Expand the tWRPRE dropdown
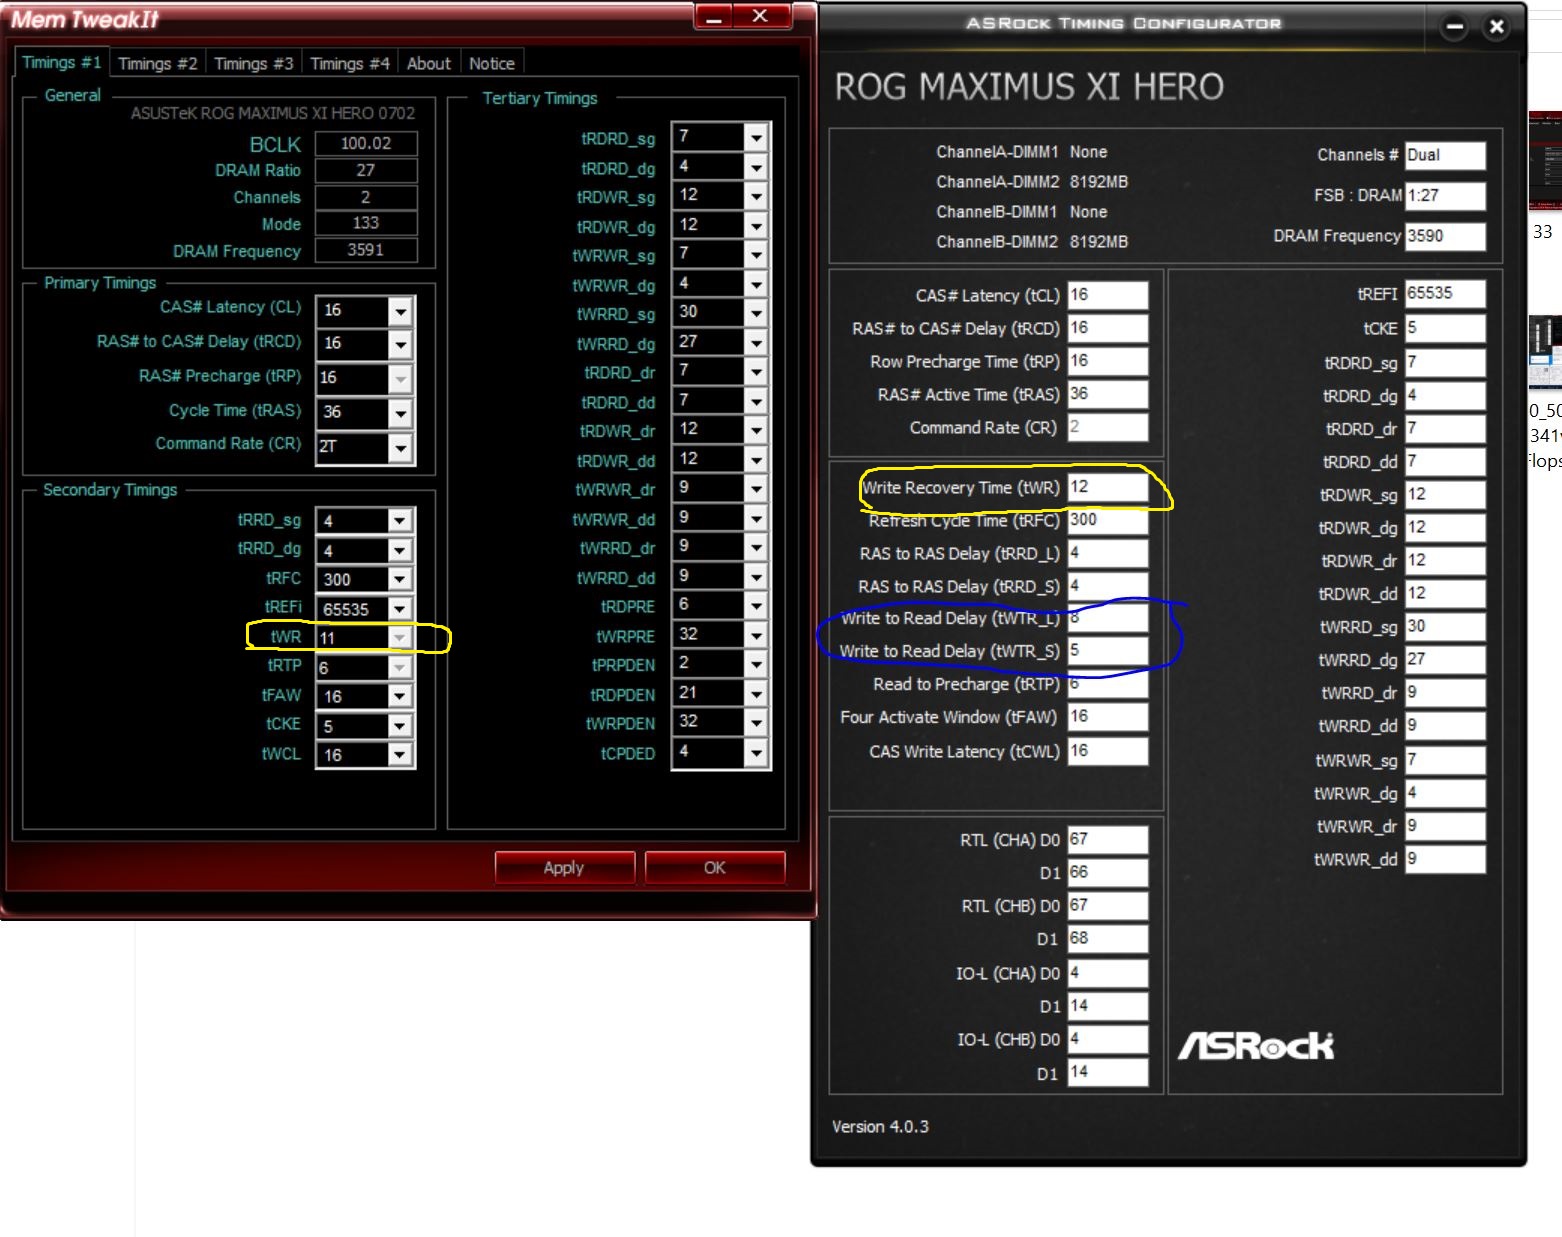 pos(756,635)
